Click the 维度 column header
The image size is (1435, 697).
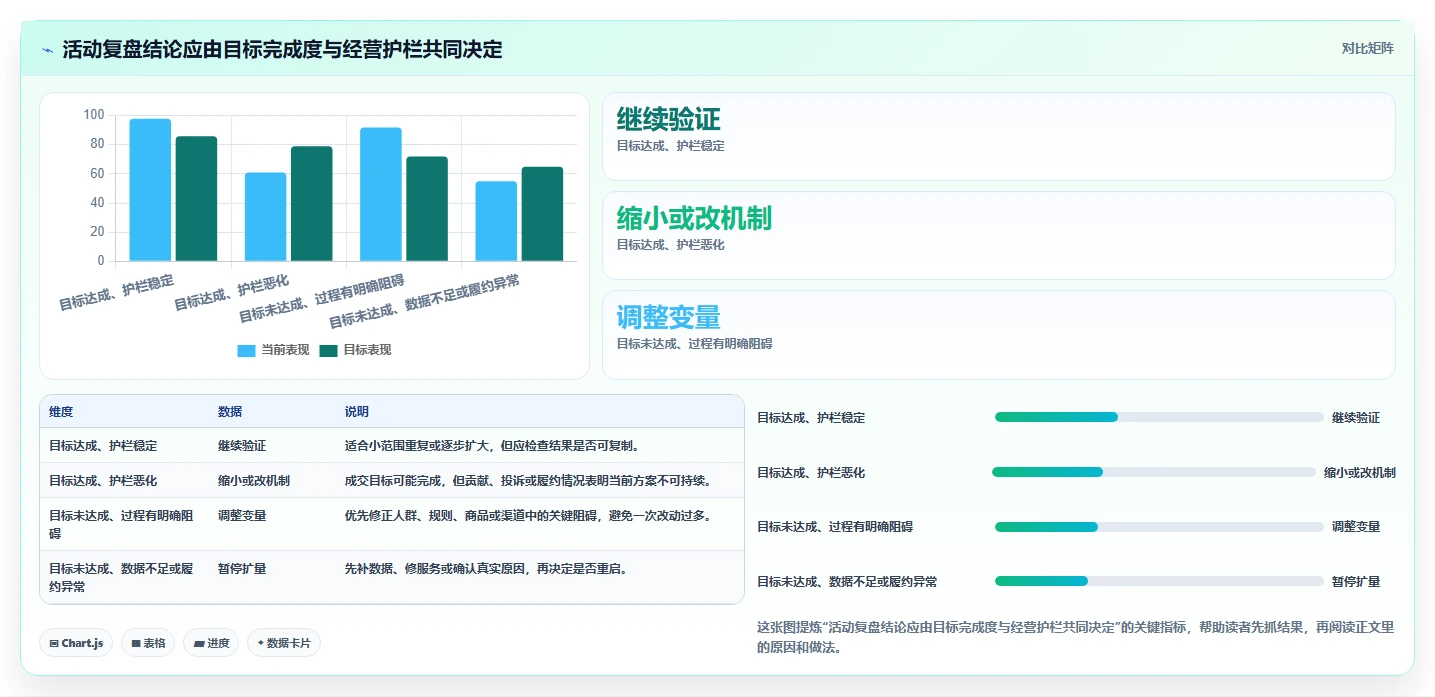[x=61, y=412]
